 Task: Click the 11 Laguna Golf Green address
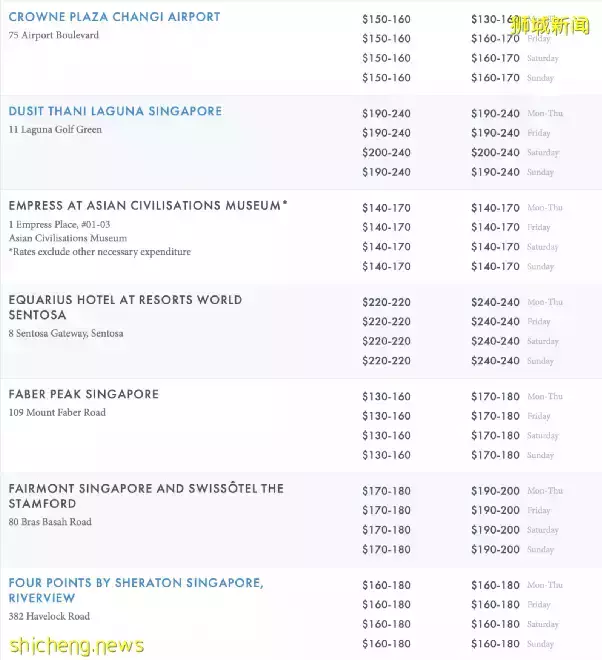point(55,130)
